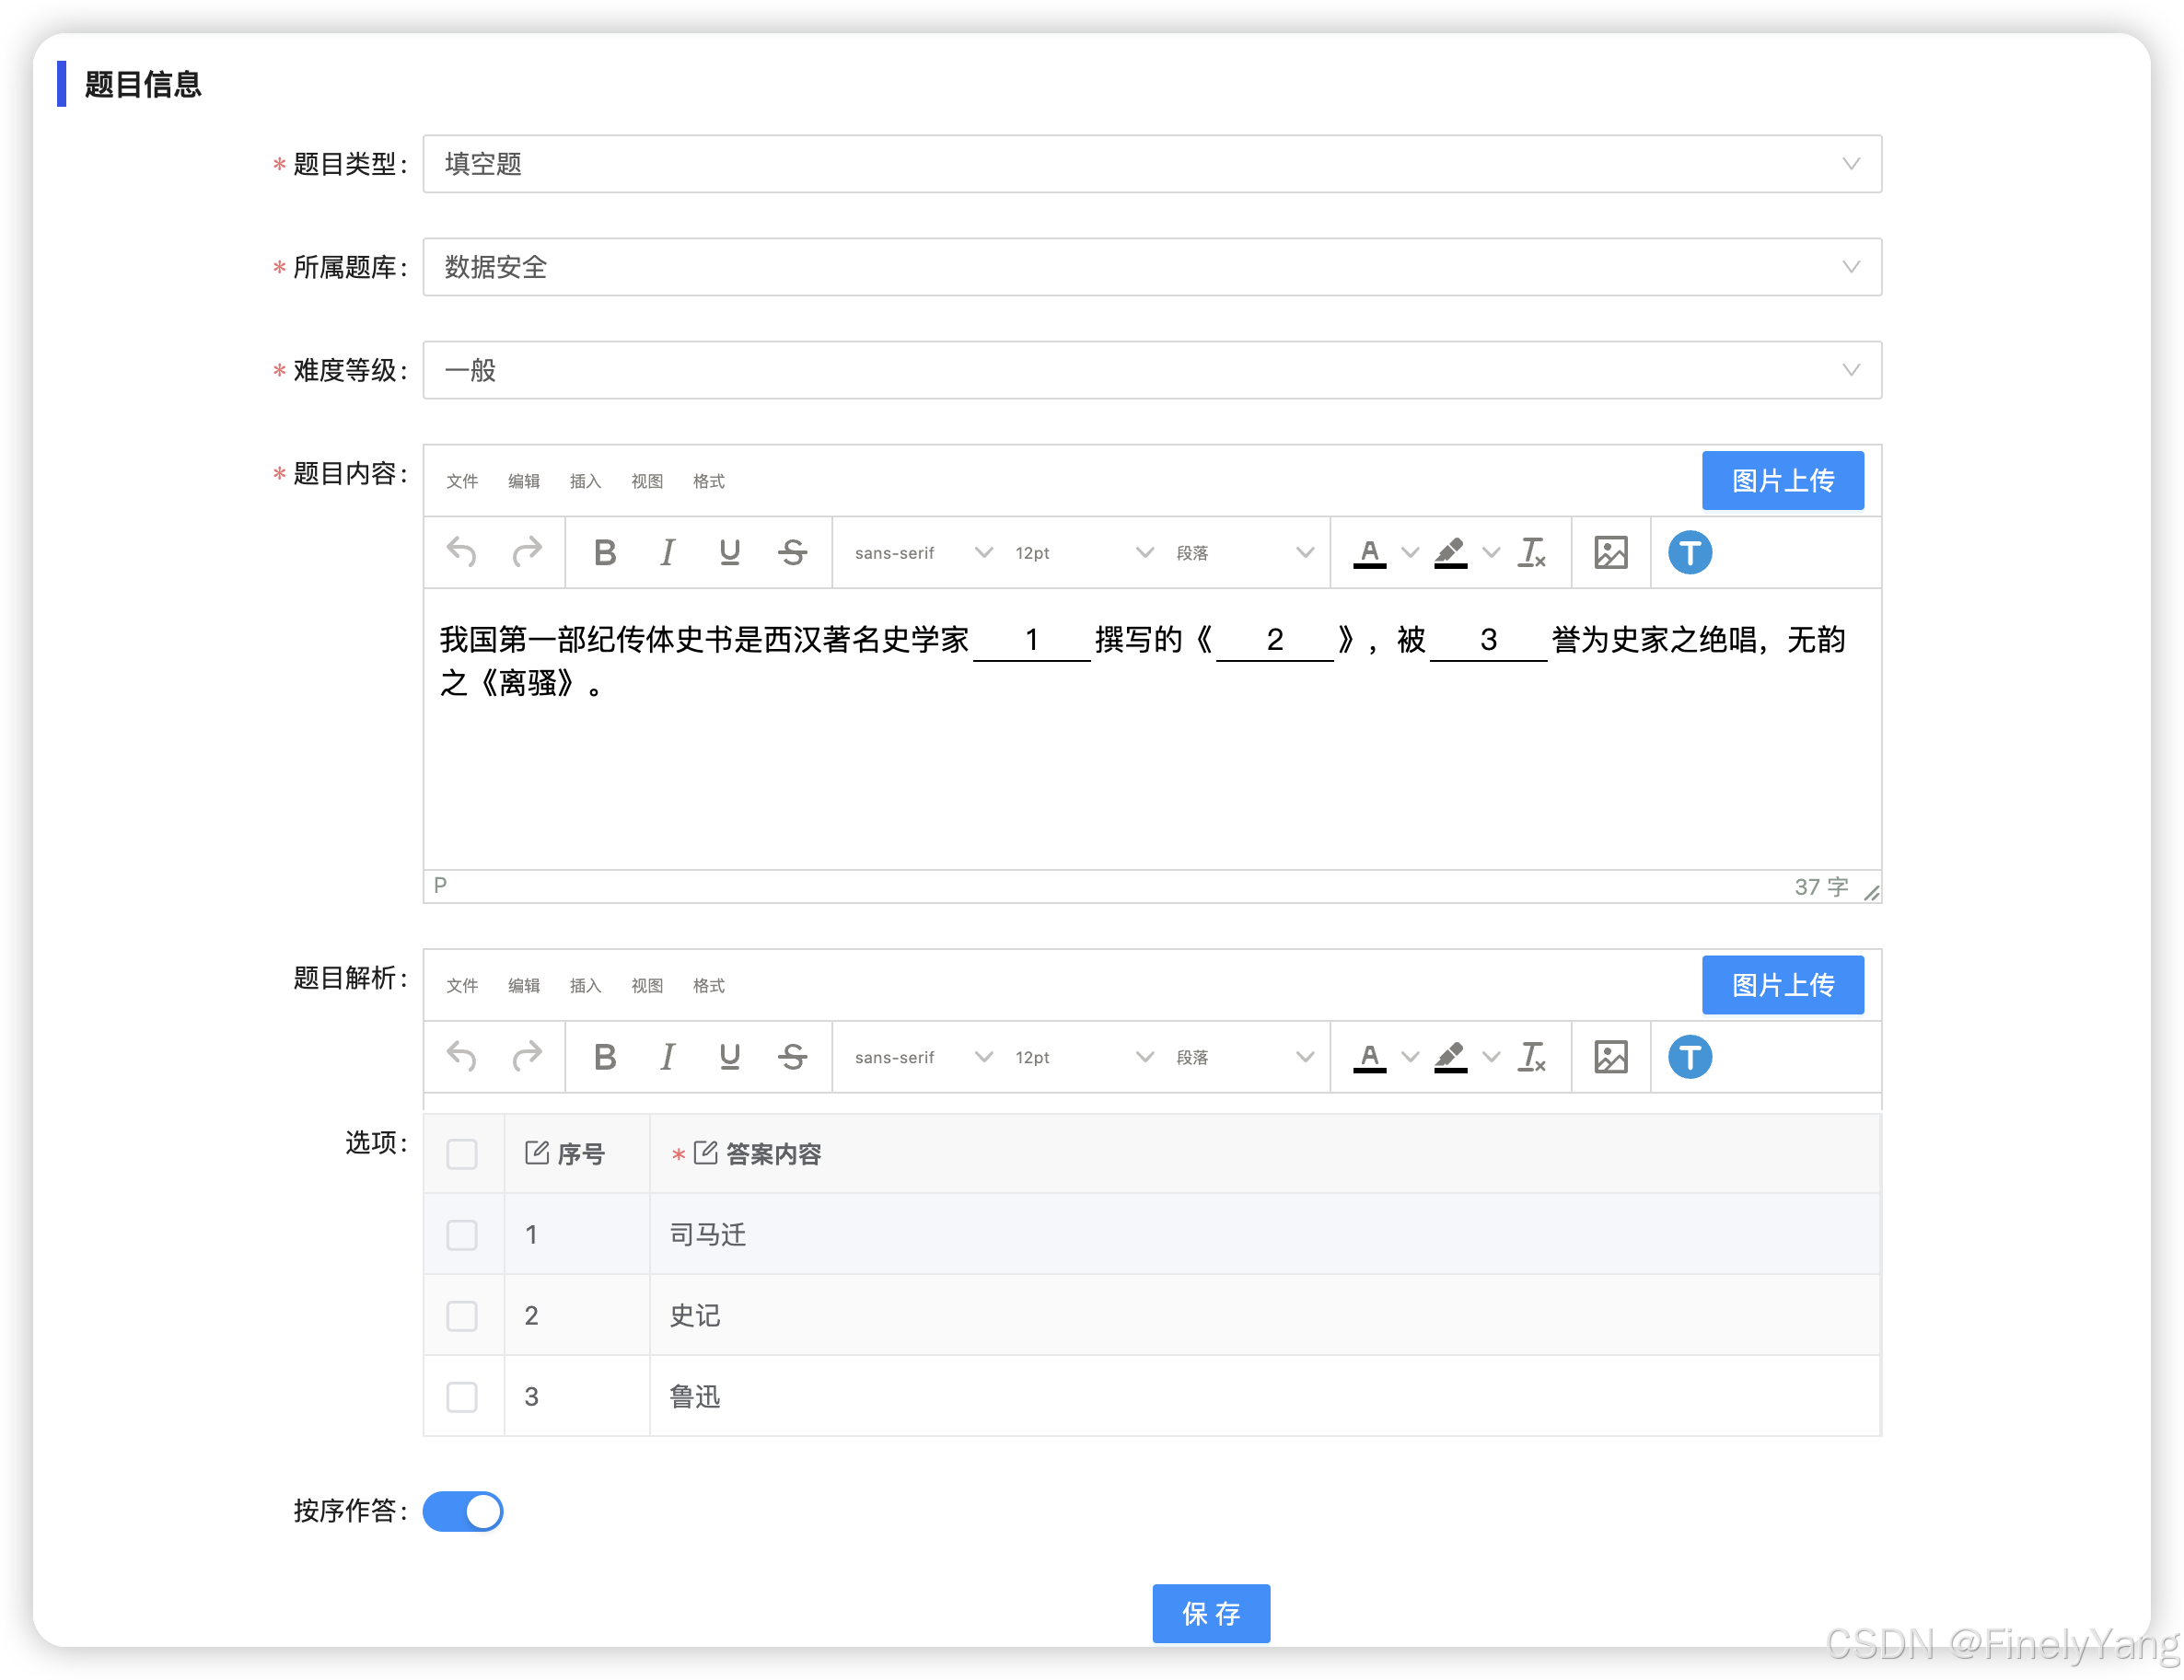The image size is (2184, 1680).
Task: Click Italic in question content editor
Action: pos(667,552)
